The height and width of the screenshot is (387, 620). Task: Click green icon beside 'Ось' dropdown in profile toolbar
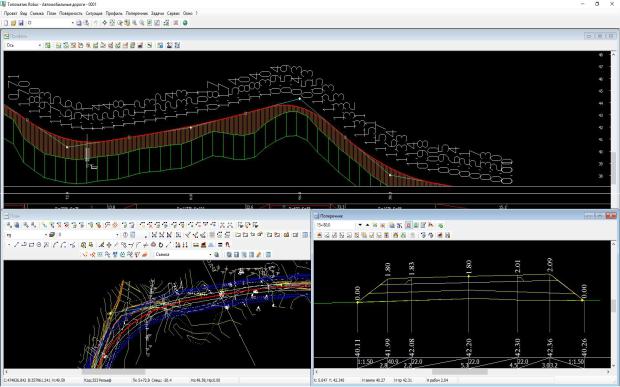pyautogui.click(x=48, y=45)
